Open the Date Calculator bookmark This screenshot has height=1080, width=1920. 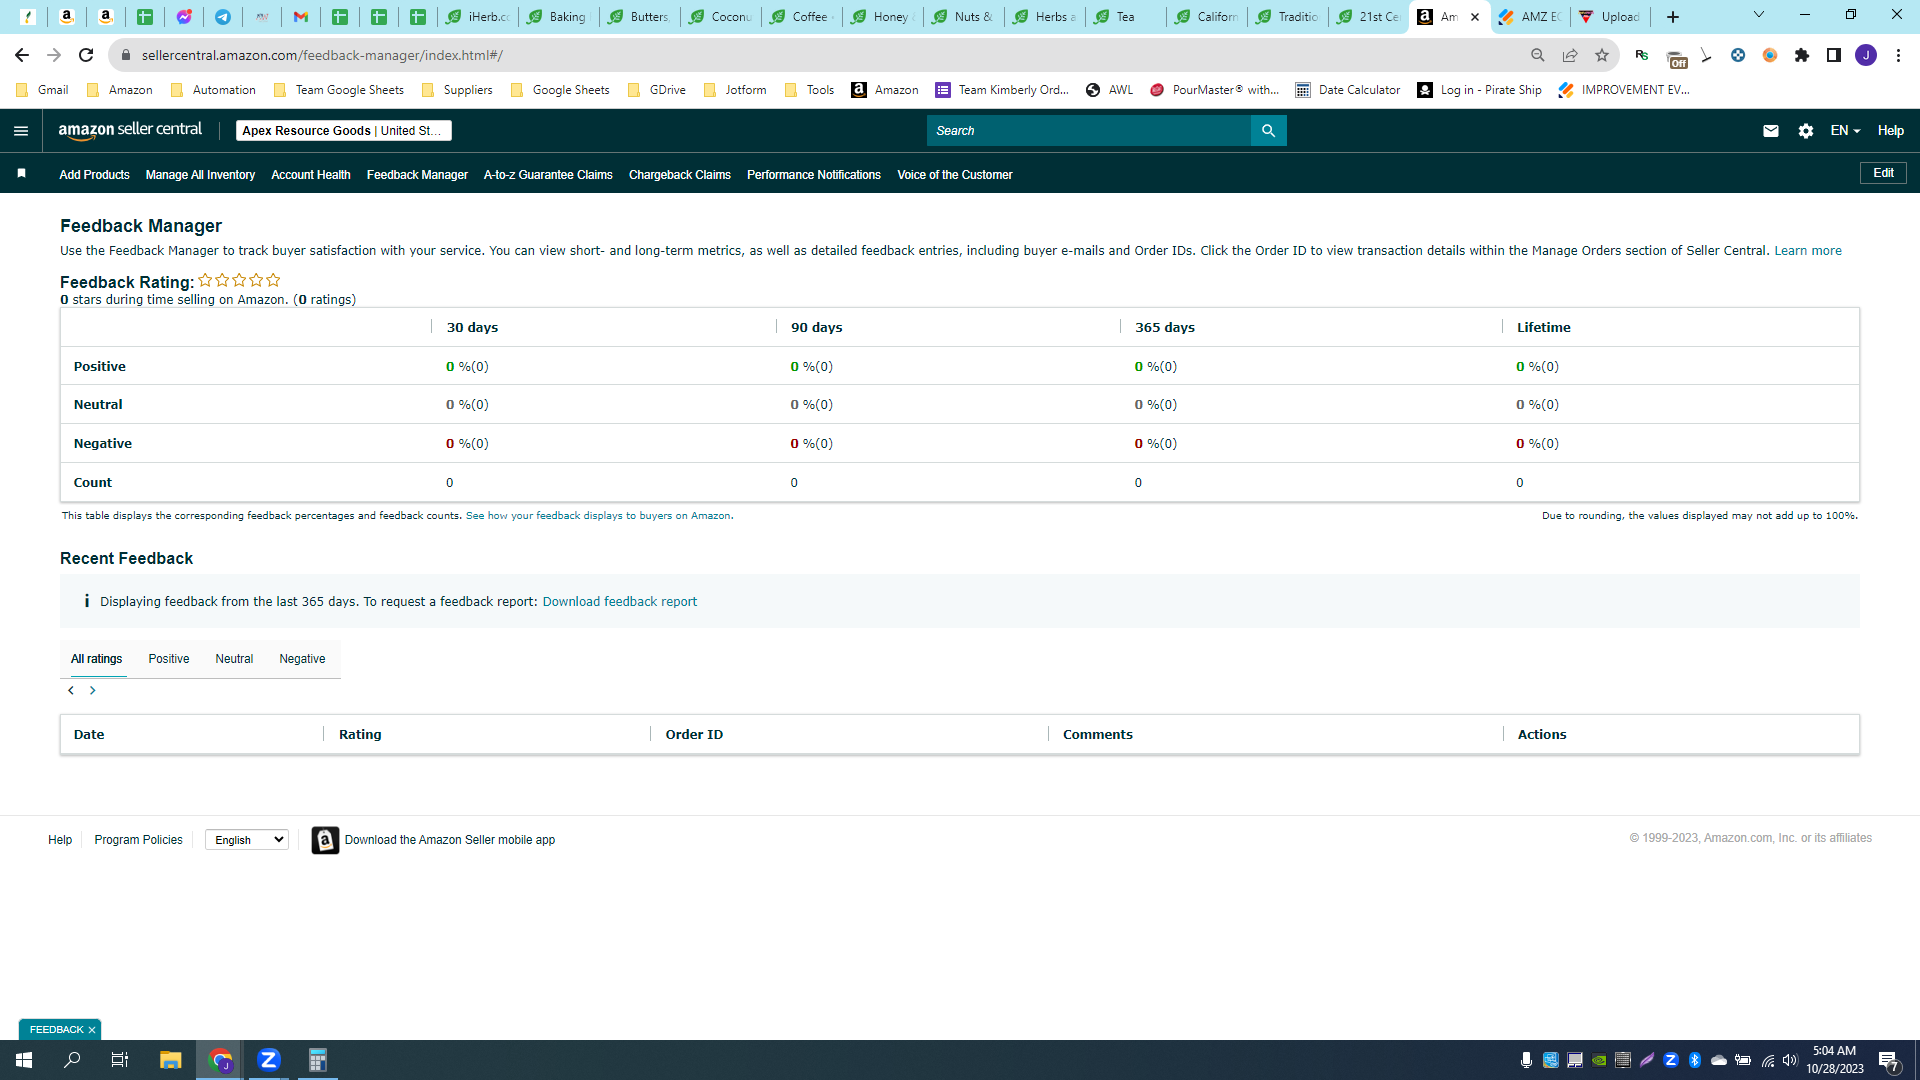click(1348, 90)
